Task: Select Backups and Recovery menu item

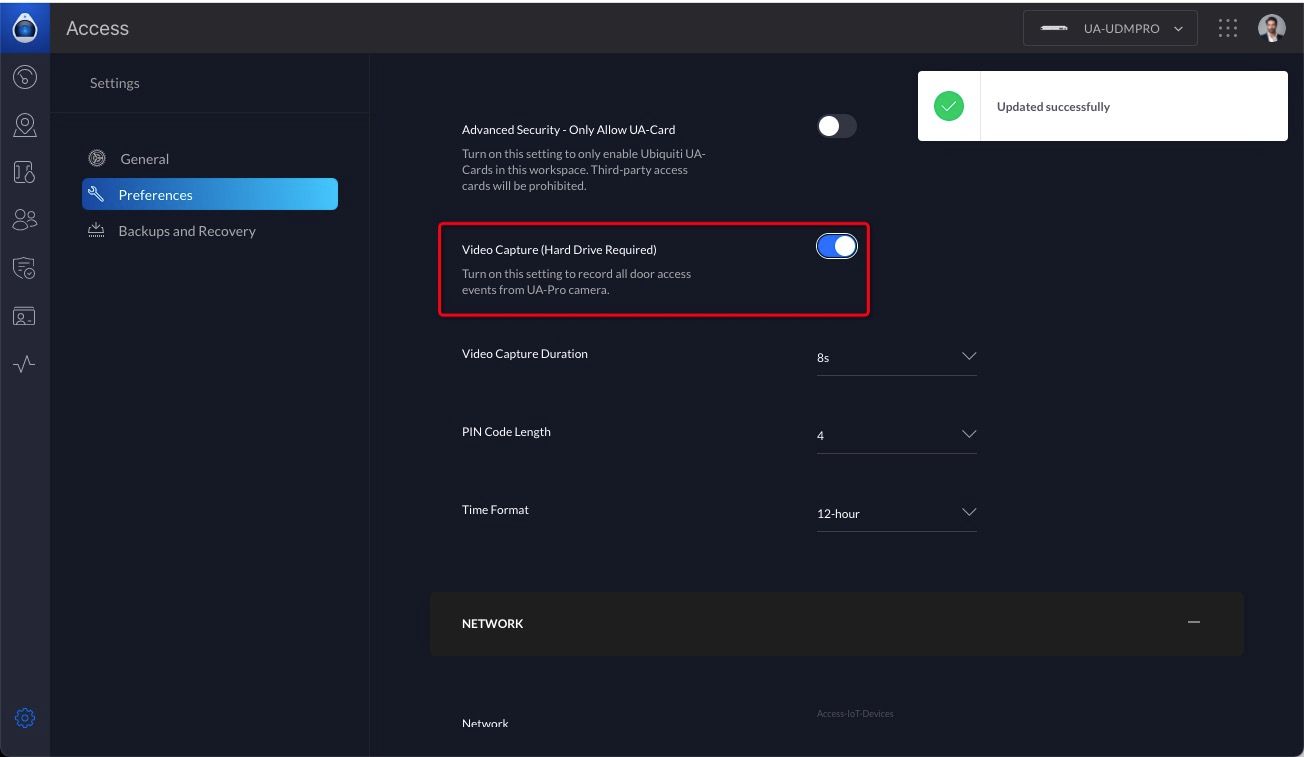Action: click(x=186, y=231)
